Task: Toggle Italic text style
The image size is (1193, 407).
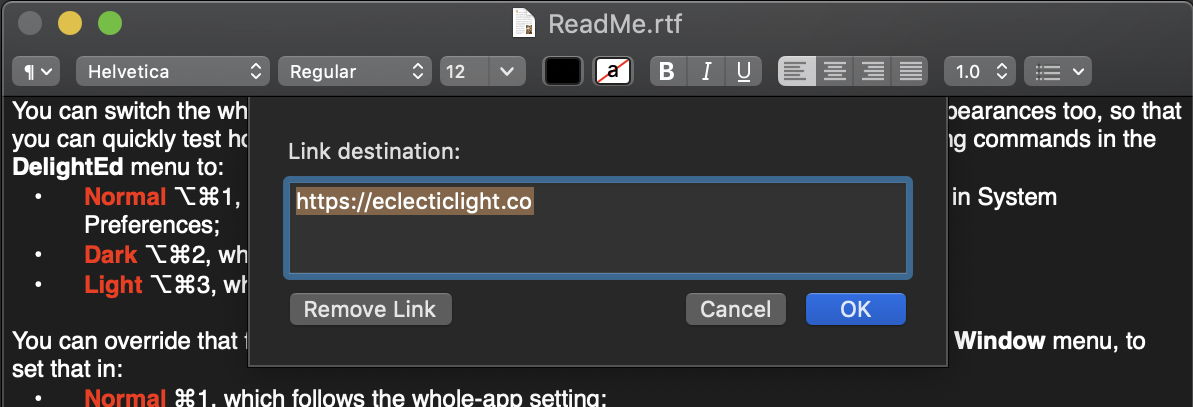Action: pyautogui.click(x=706, y=72)
